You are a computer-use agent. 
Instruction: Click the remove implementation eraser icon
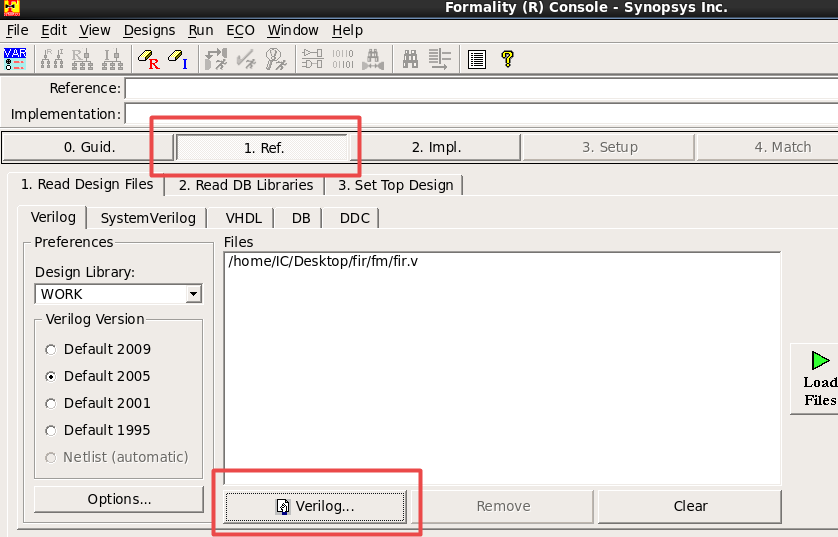[178, 59]
